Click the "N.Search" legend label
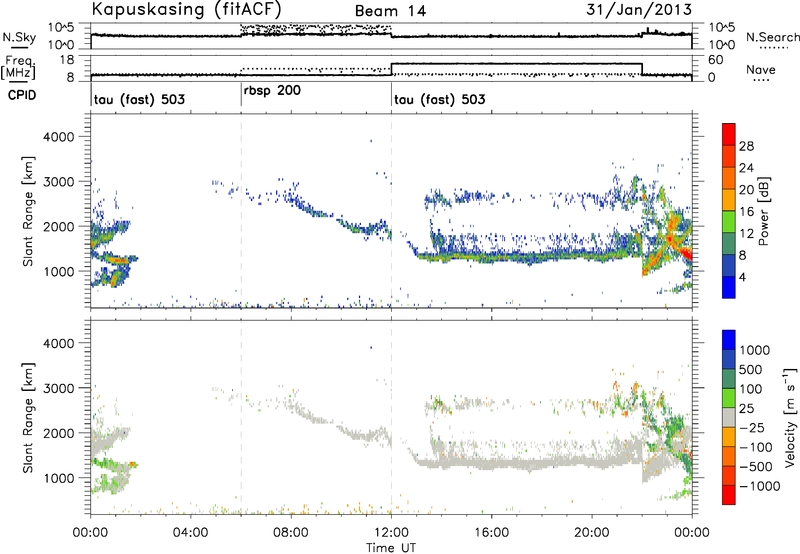The width and height of the screenshot is (800, 554). (772, 37)
